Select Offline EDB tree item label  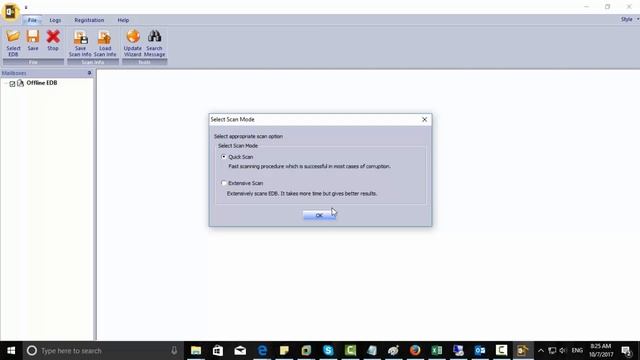pos(42,83)
